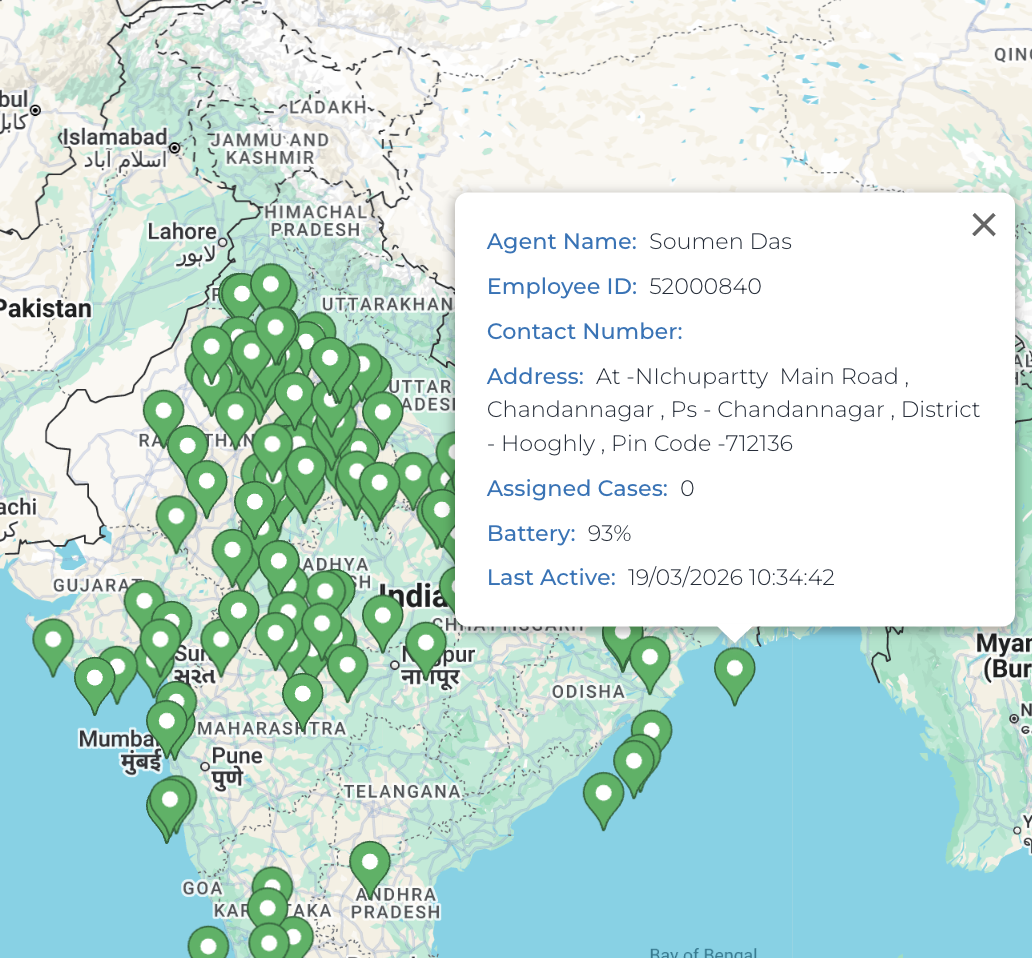The height and width of the screenshot is (958, 1032).
Task: Click the topmost marker near Himachal Pradesh
Action: [x=272, y=285]
